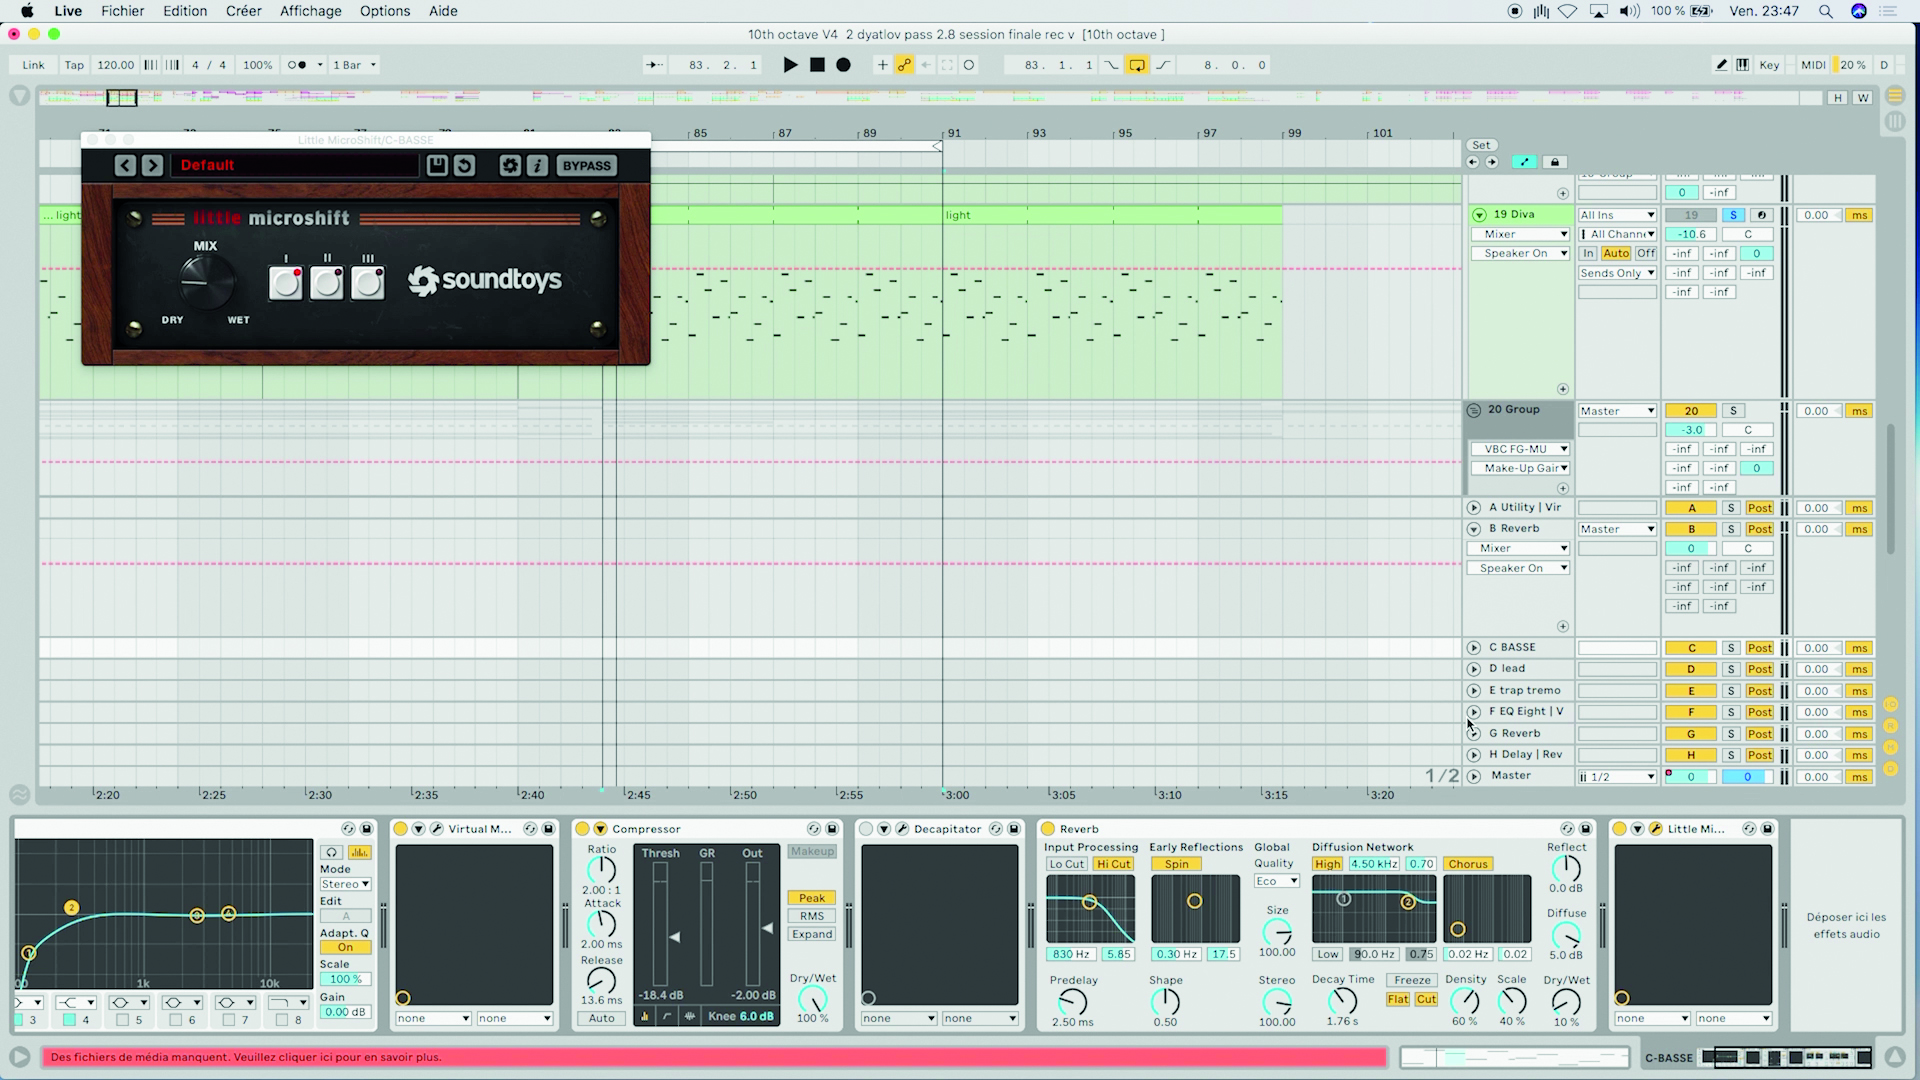Open All Ins input dropdown on Diva

(x=1617, y=215)
